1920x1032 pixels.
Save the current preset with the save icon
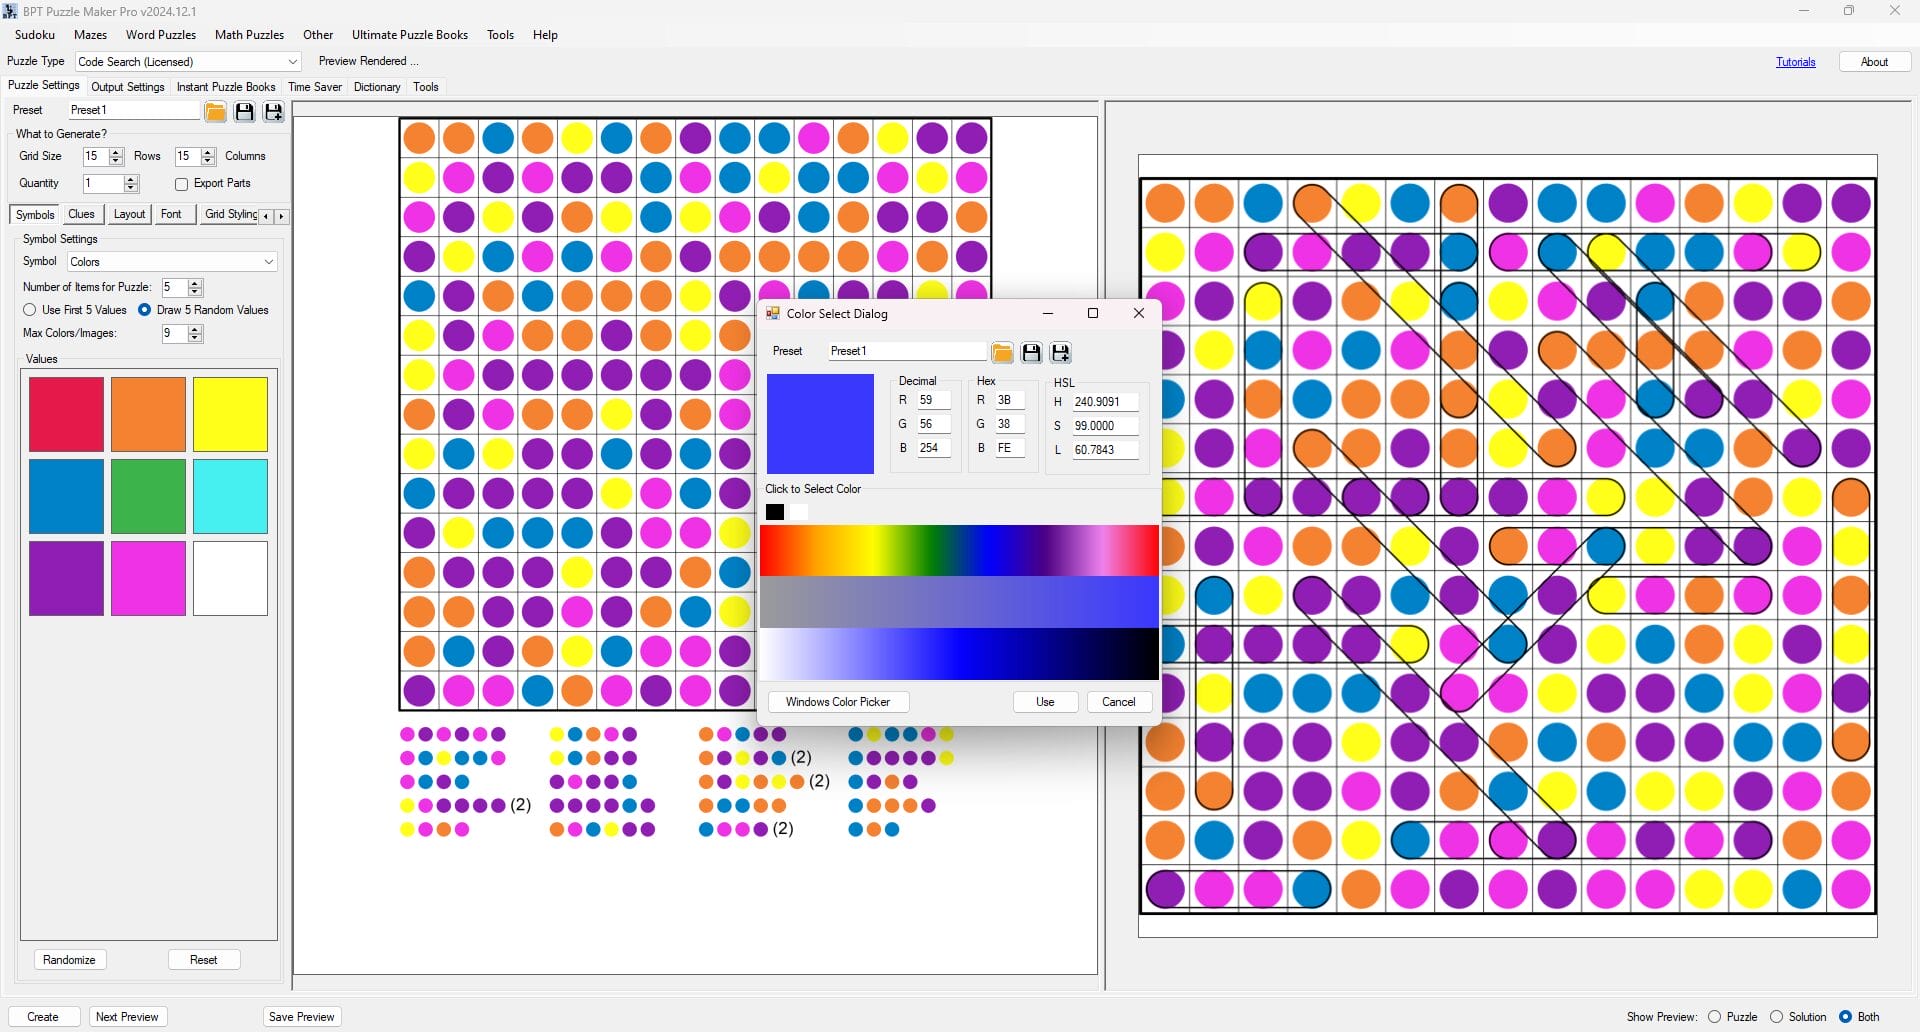click(245, 111)
